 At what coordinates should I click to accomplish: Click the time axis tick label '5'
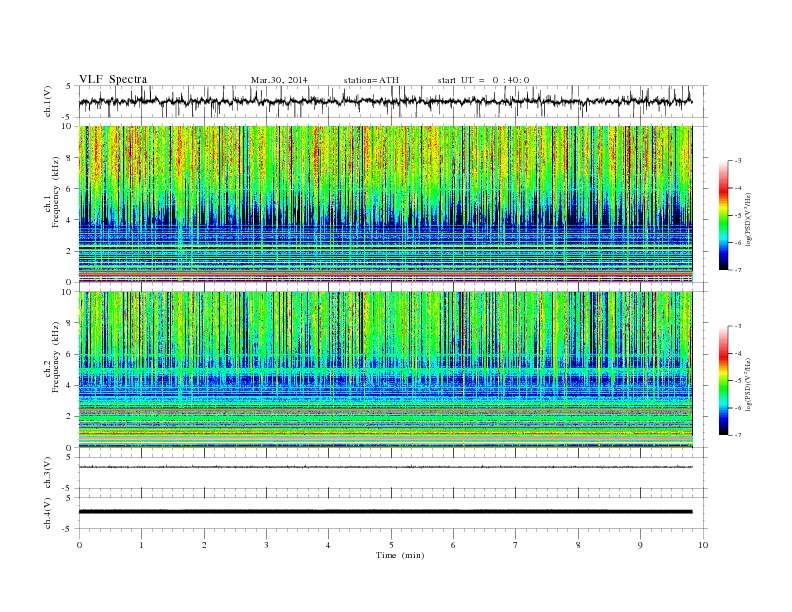[391, 545]
